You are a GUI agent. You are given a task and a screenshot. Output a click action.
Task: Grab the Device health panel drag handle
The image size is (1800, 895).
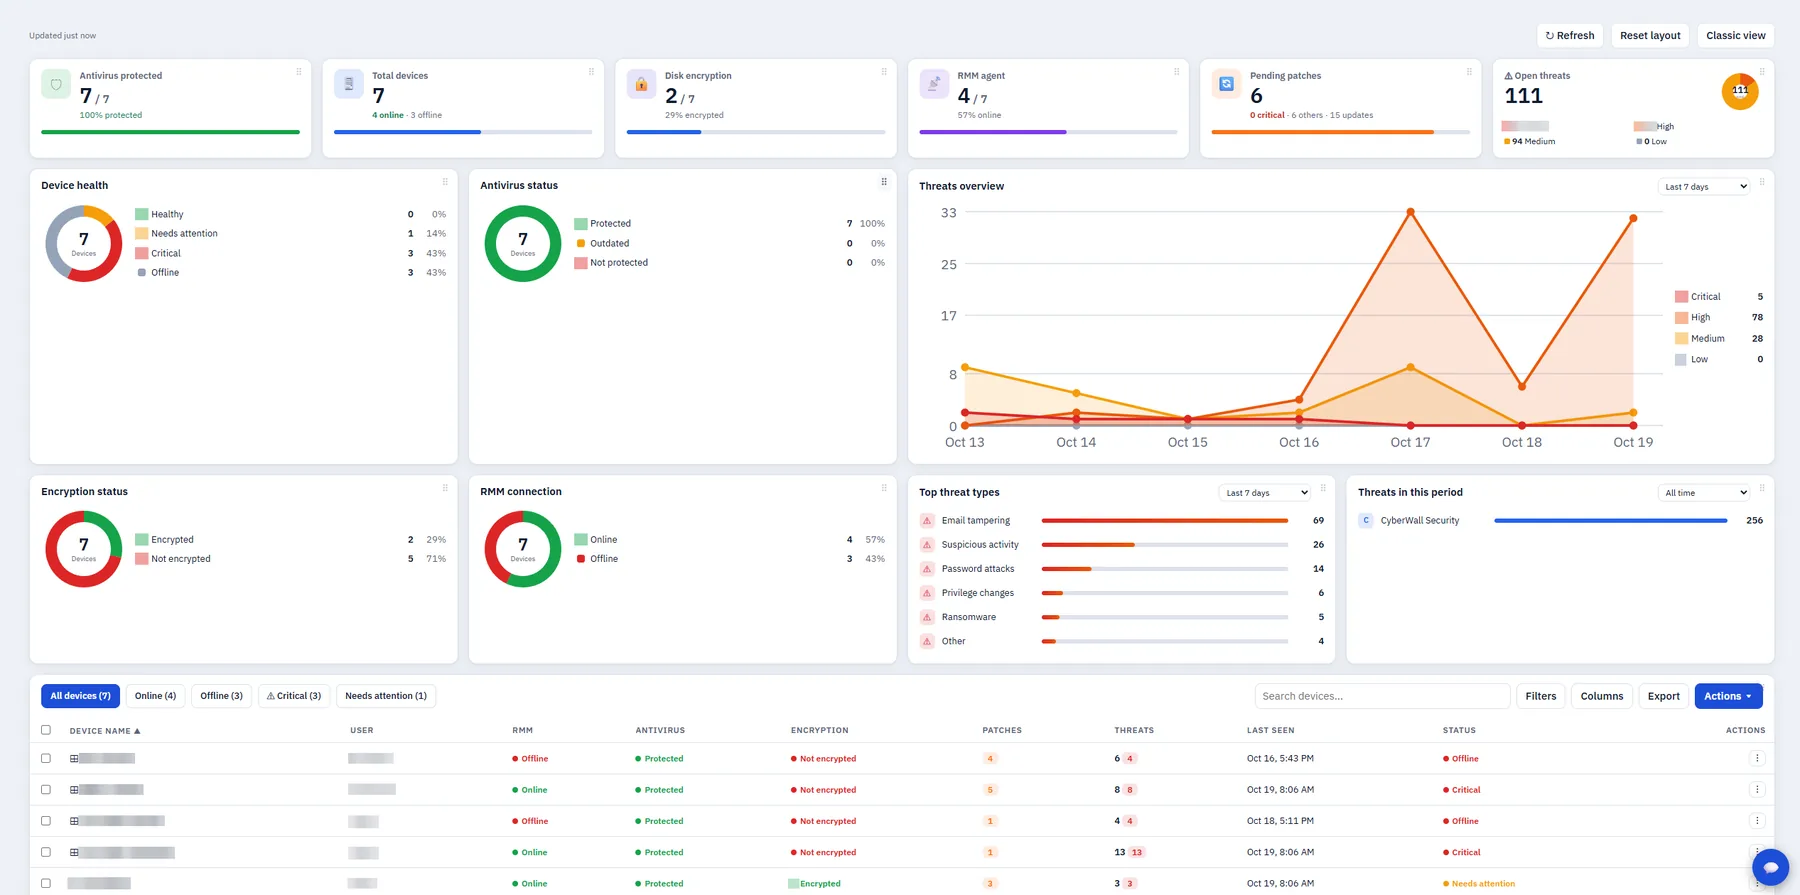pyautogui.click(x=445, y=182)
